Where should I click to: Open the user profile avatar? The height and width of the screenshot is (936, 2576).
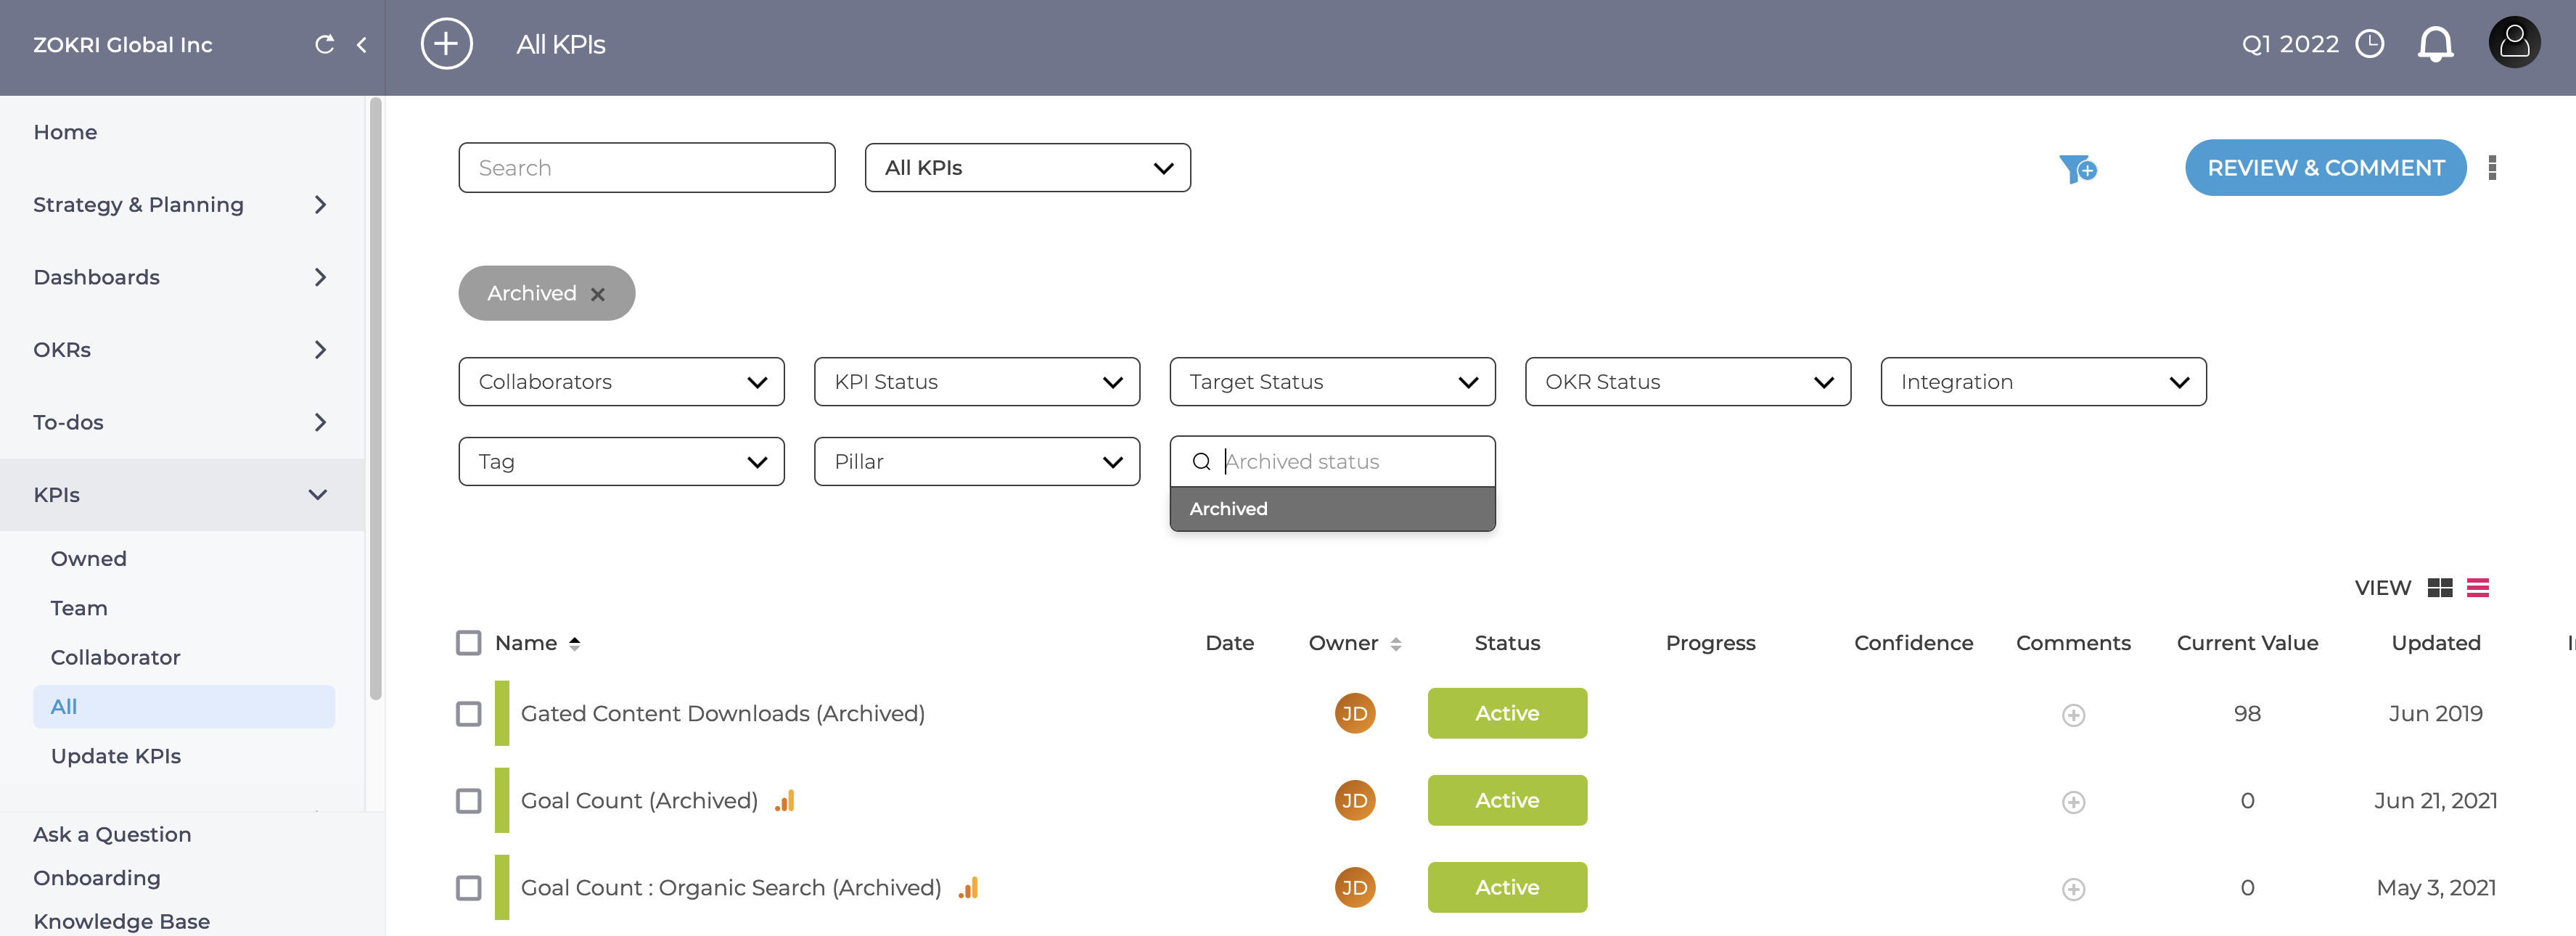(2514, 42)
